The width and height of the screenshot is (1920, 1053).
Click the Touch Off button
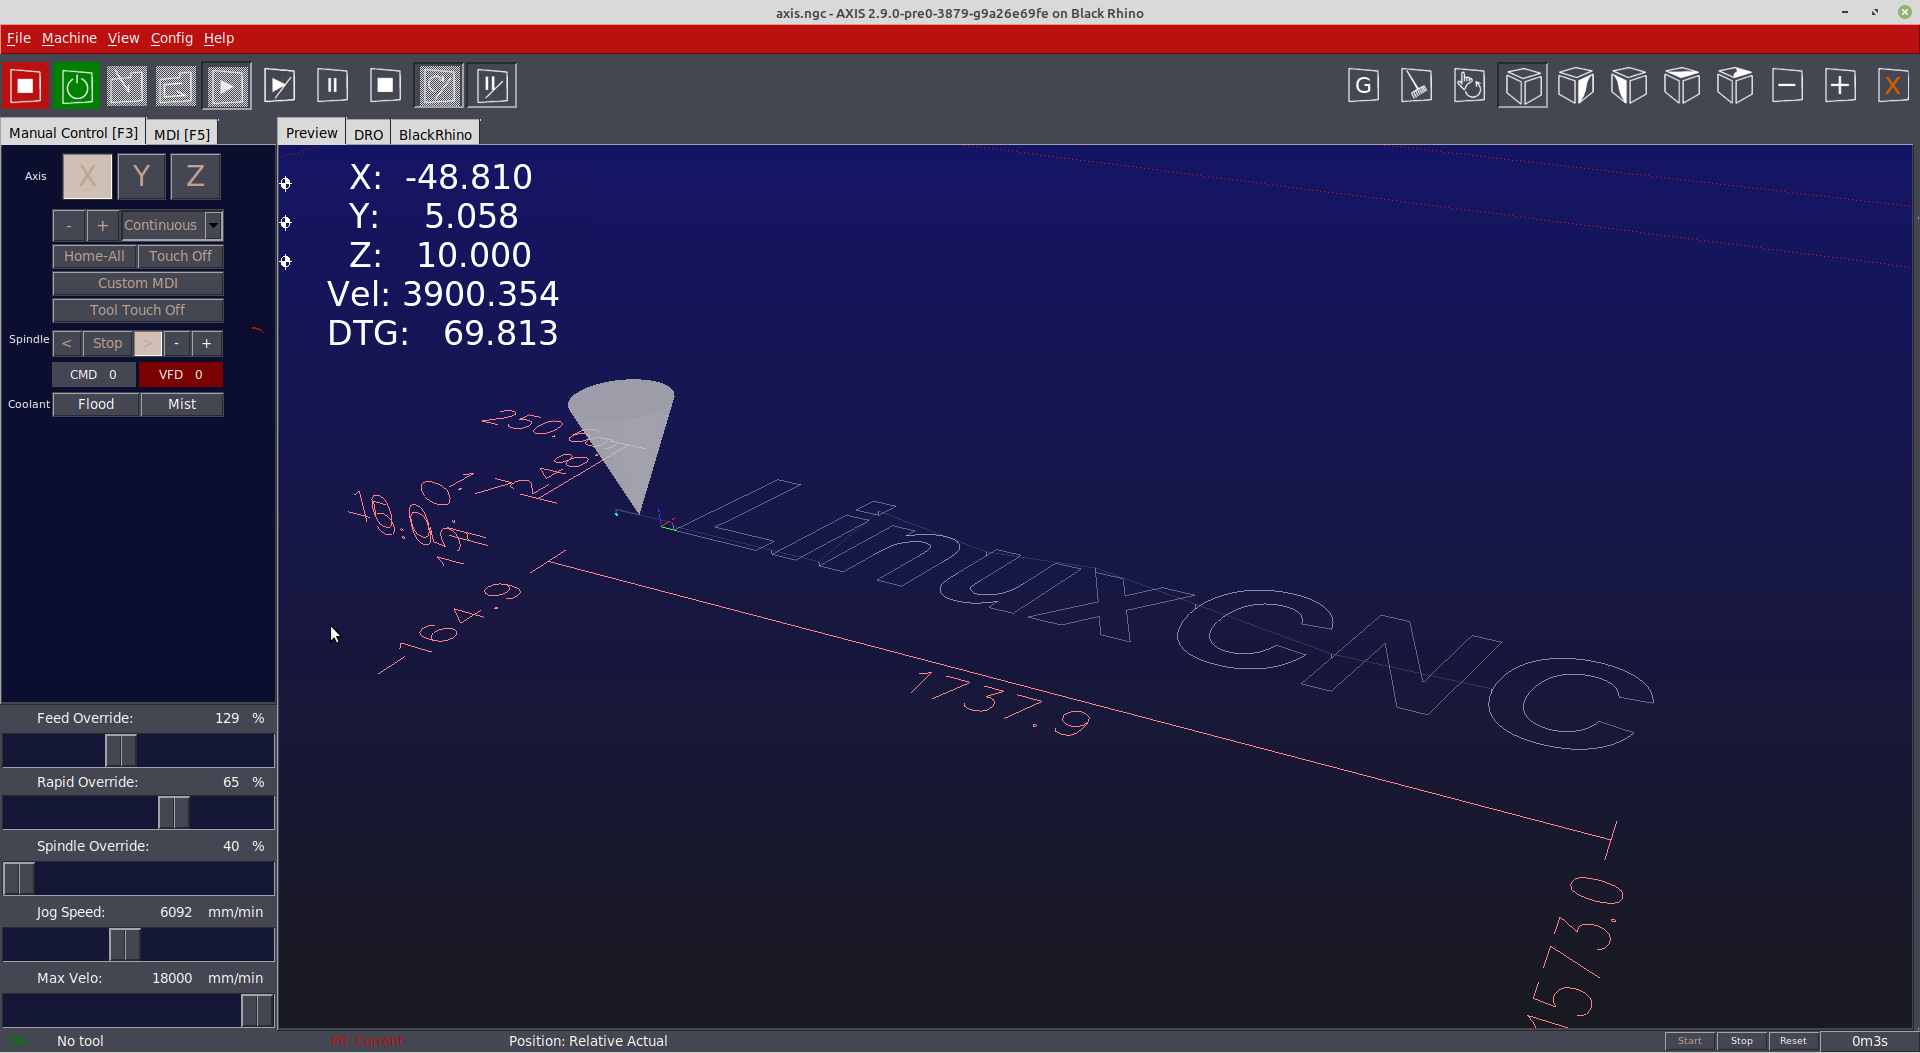click(181, 257)
